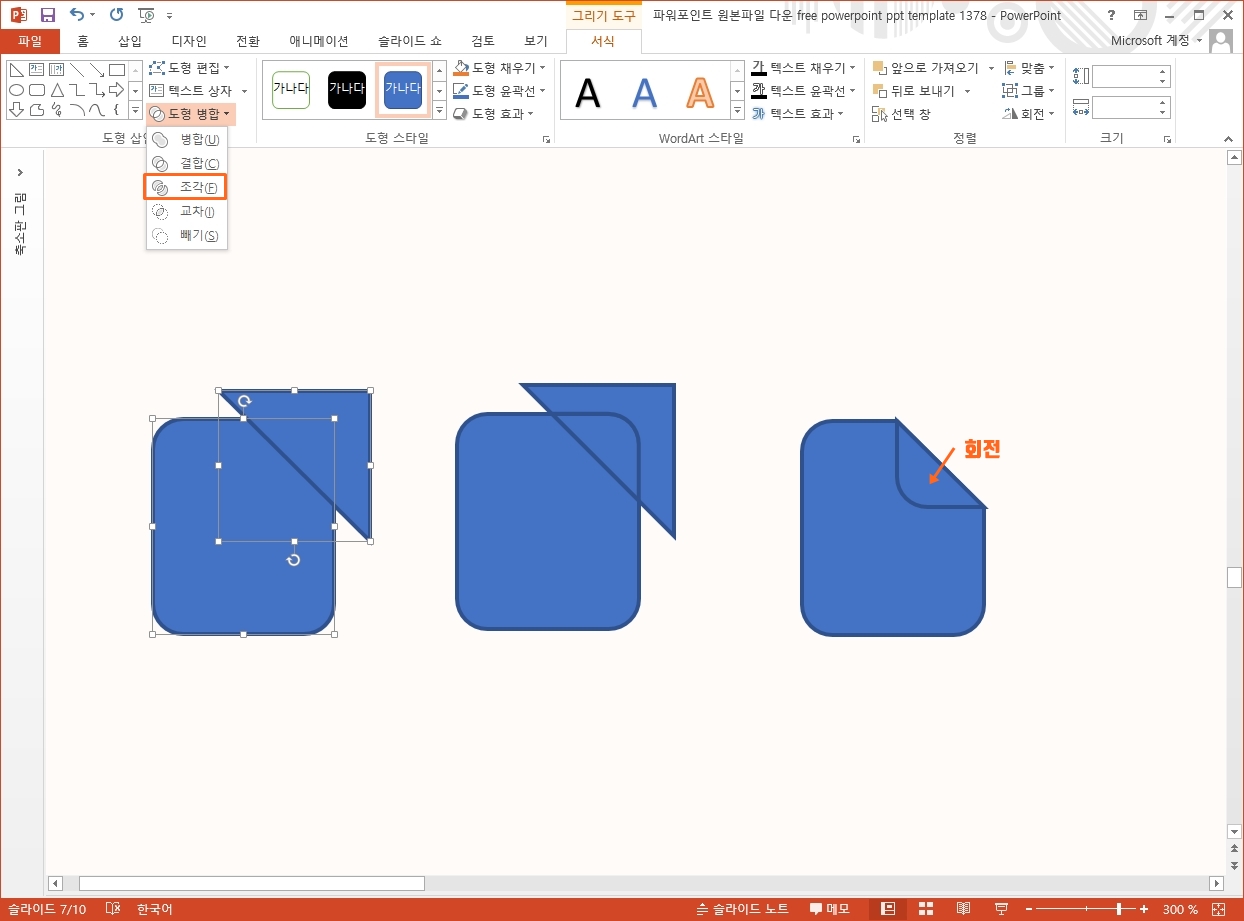Open 도형 효과 effects dropdown
The width and height of the screenshot is (1244, 921).
[x=493, y=114]
